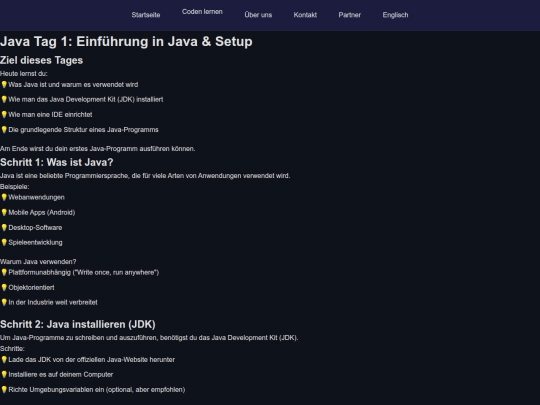Click the bulb icon beside Plattformunabhängig
Image resolution: width=540 pixels, height=405 pixels.
click(4, 272)
